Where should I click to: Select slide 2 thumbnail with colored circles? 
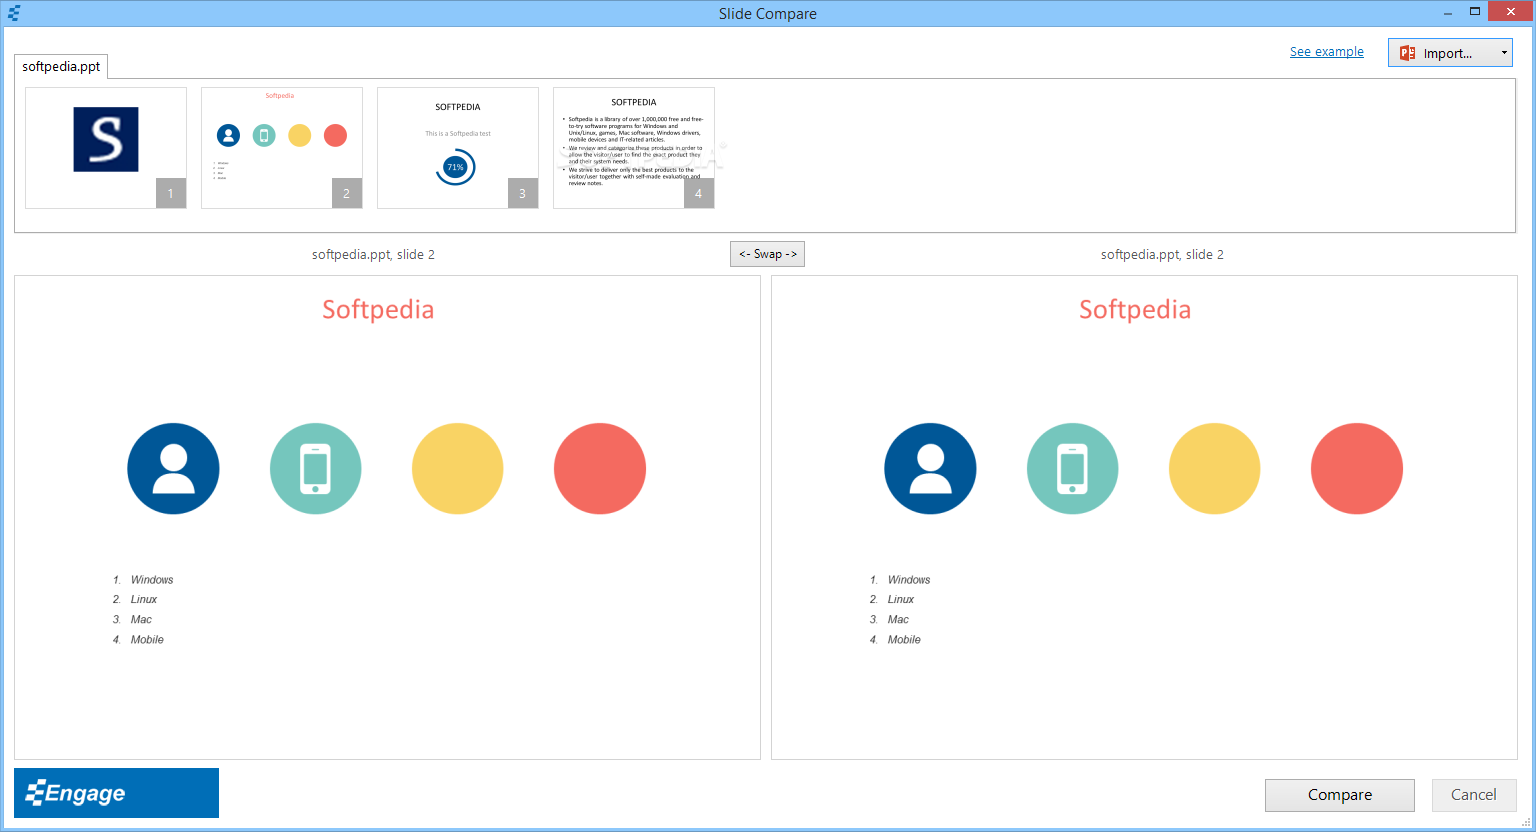(x=282, y=148)
